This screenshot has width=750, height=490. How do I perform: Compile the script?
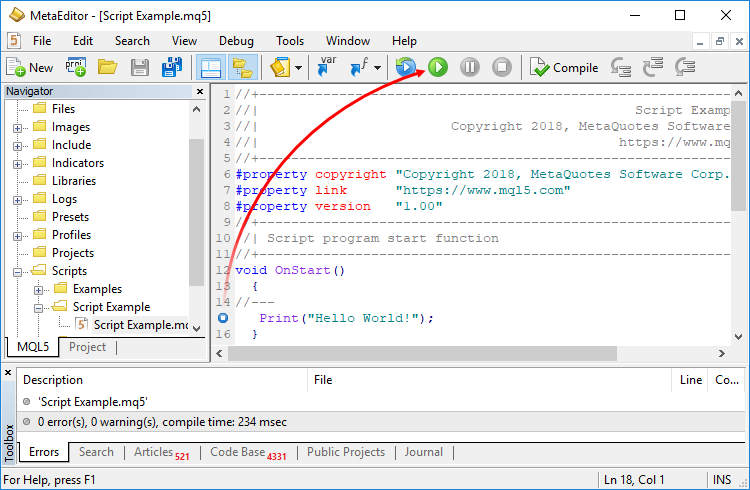coord(564,67)
